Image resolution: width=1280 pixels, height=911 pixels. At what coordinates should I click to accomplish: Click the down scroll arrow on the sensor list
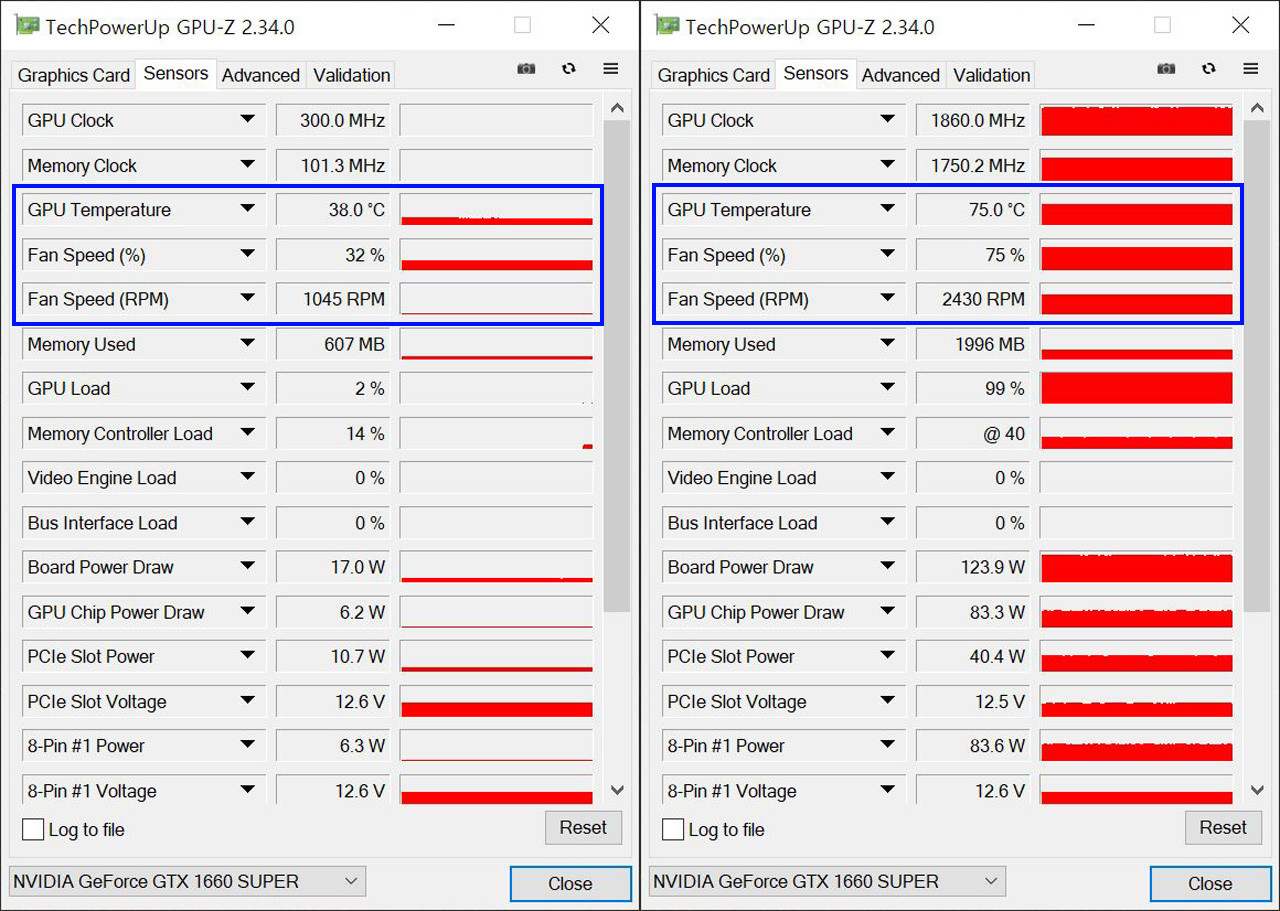[617, 789]
